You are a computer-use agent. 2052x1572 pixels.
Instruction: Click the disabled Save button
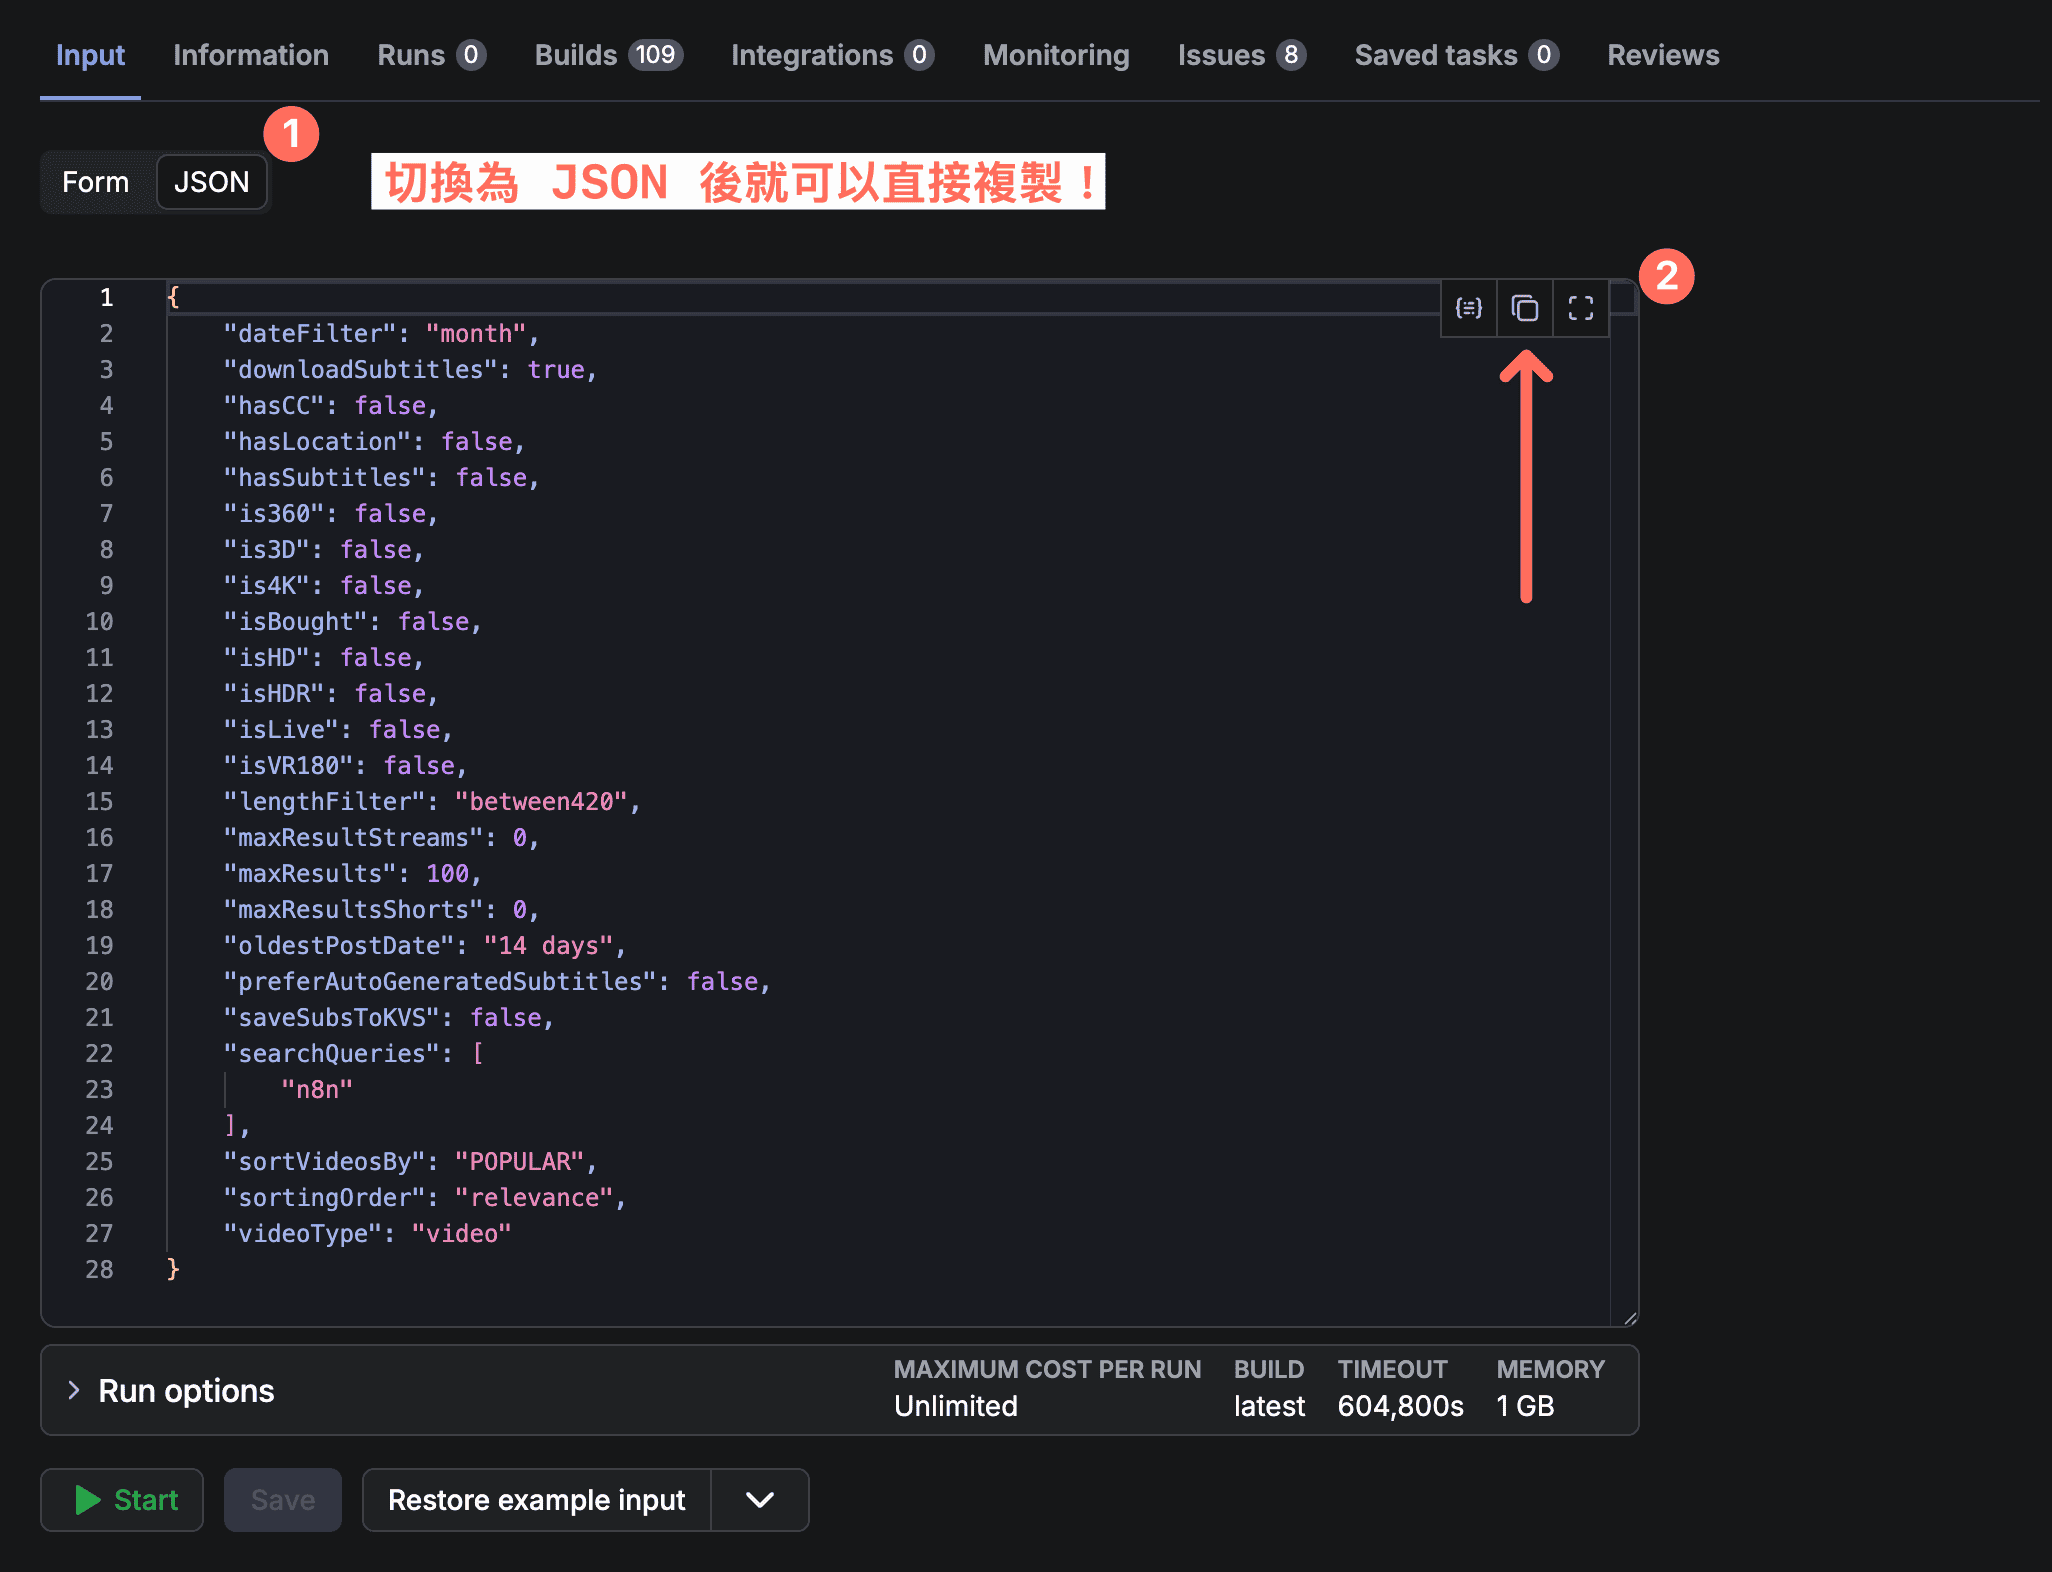coord(282,1500)
